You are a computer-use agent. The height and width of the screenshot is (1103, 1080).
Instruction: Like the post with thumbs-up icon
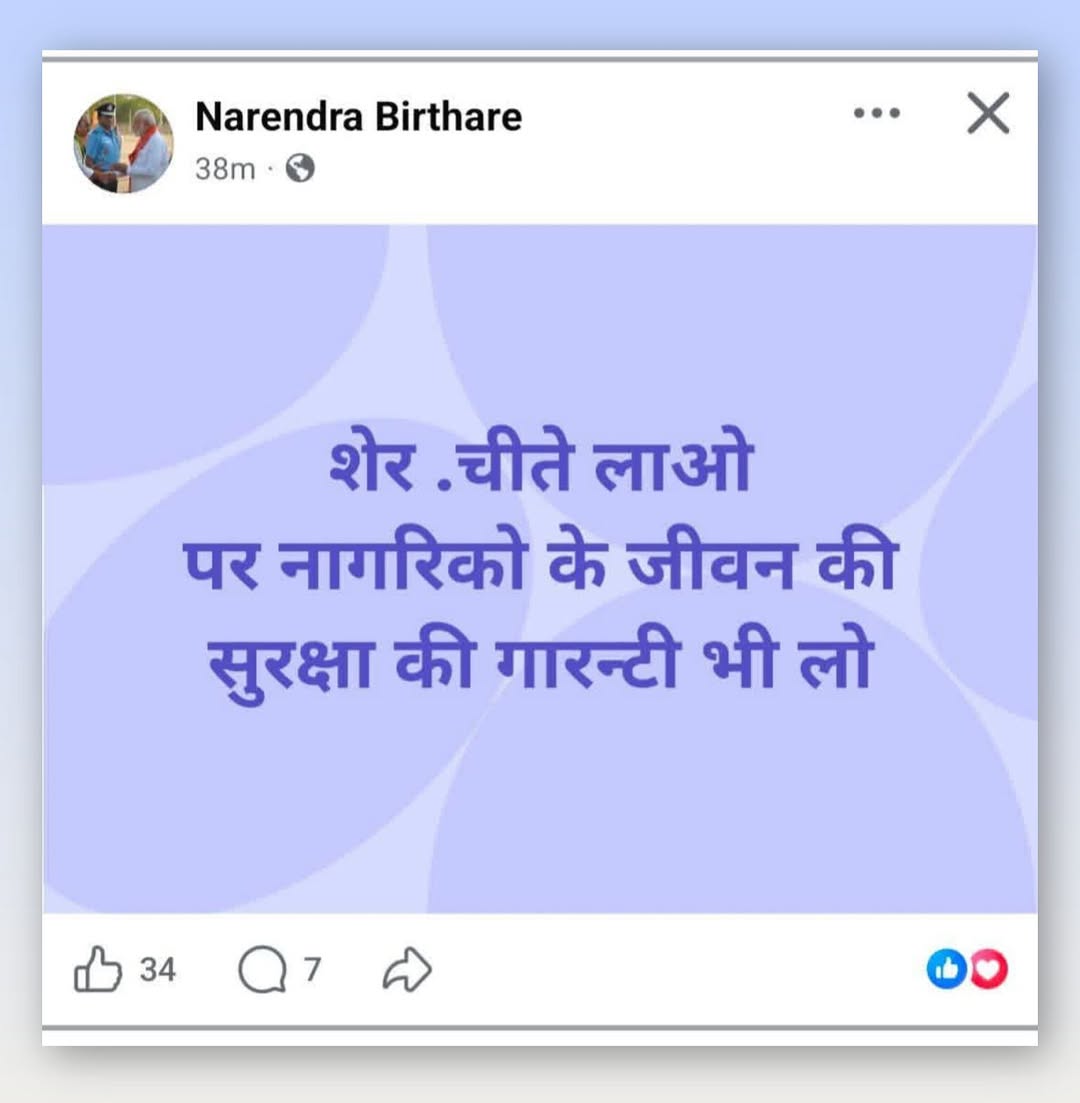[98, 969]
